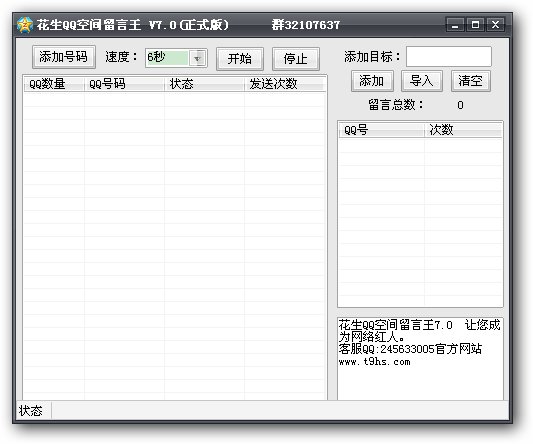Minimize the window
Screen dimensions: 533x444
455,25
